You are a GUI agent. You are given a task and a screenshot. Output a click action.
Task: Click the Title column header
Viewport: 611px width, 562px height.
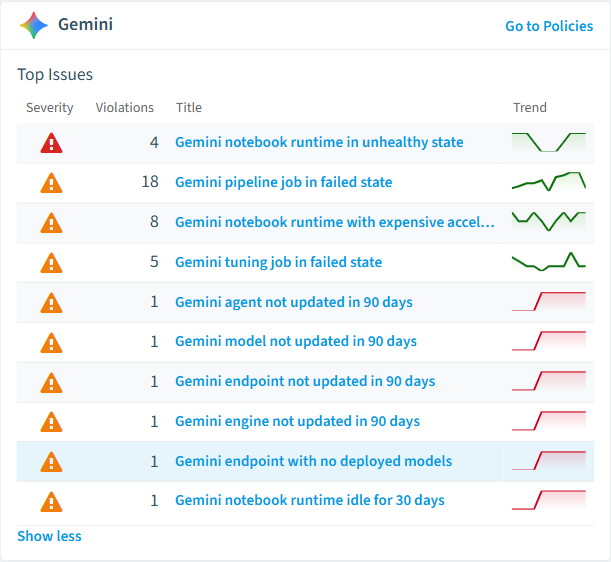(x=189, y=108)
